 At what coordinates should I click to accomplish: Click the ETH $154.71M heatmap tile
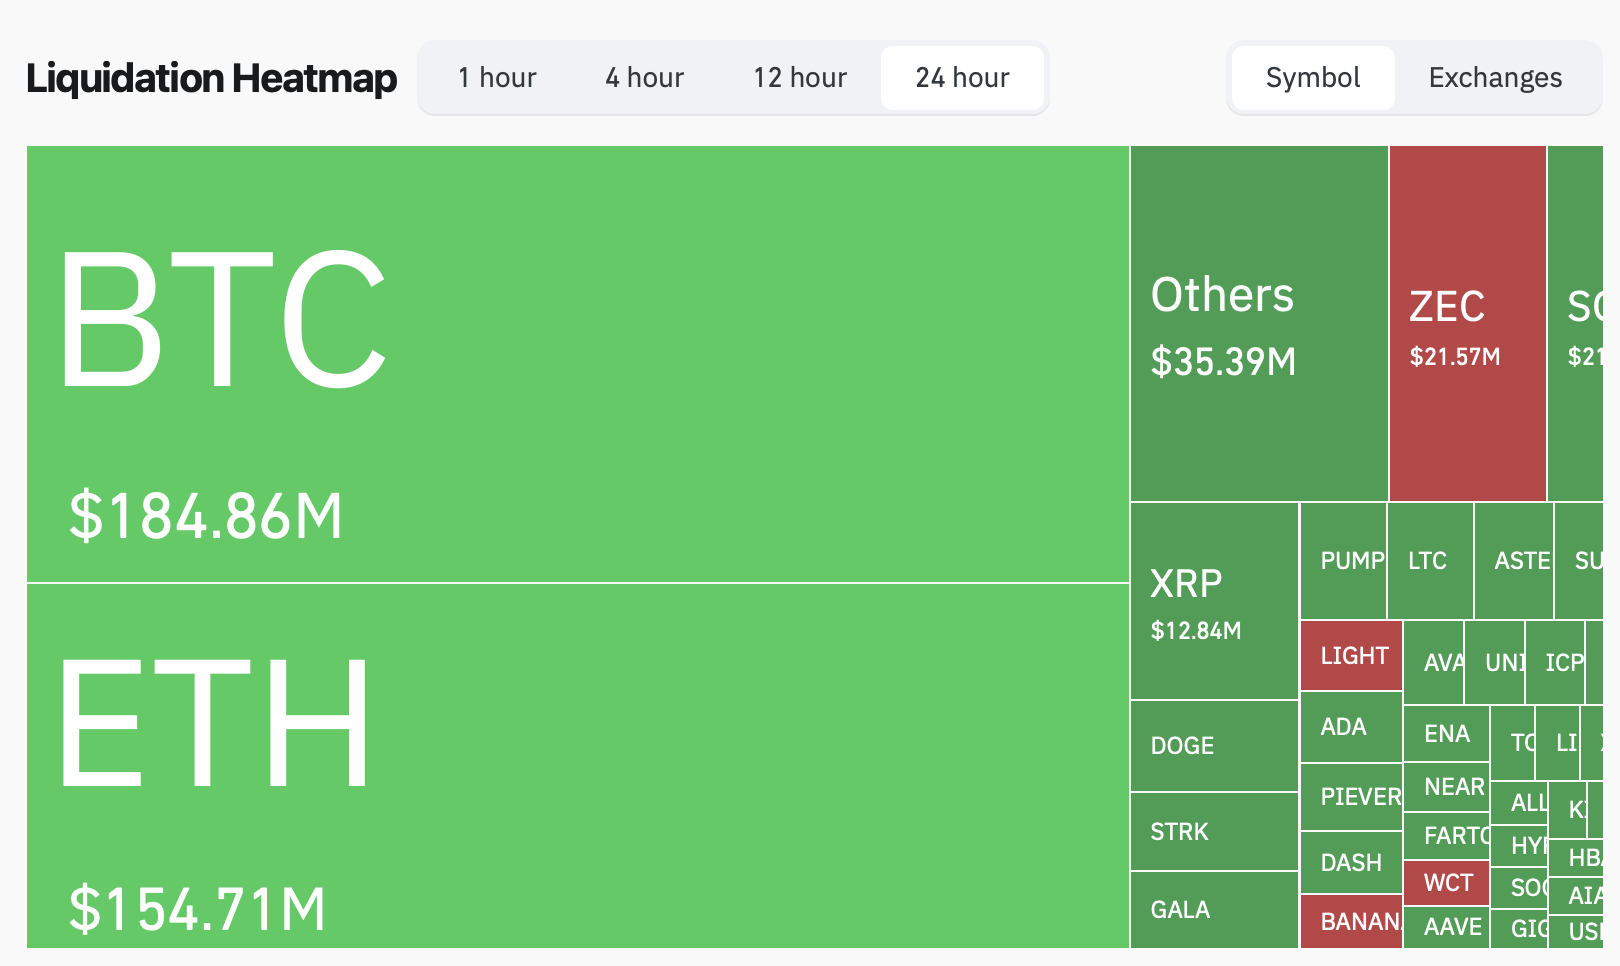pyautogui.click(x=577, y=765)
